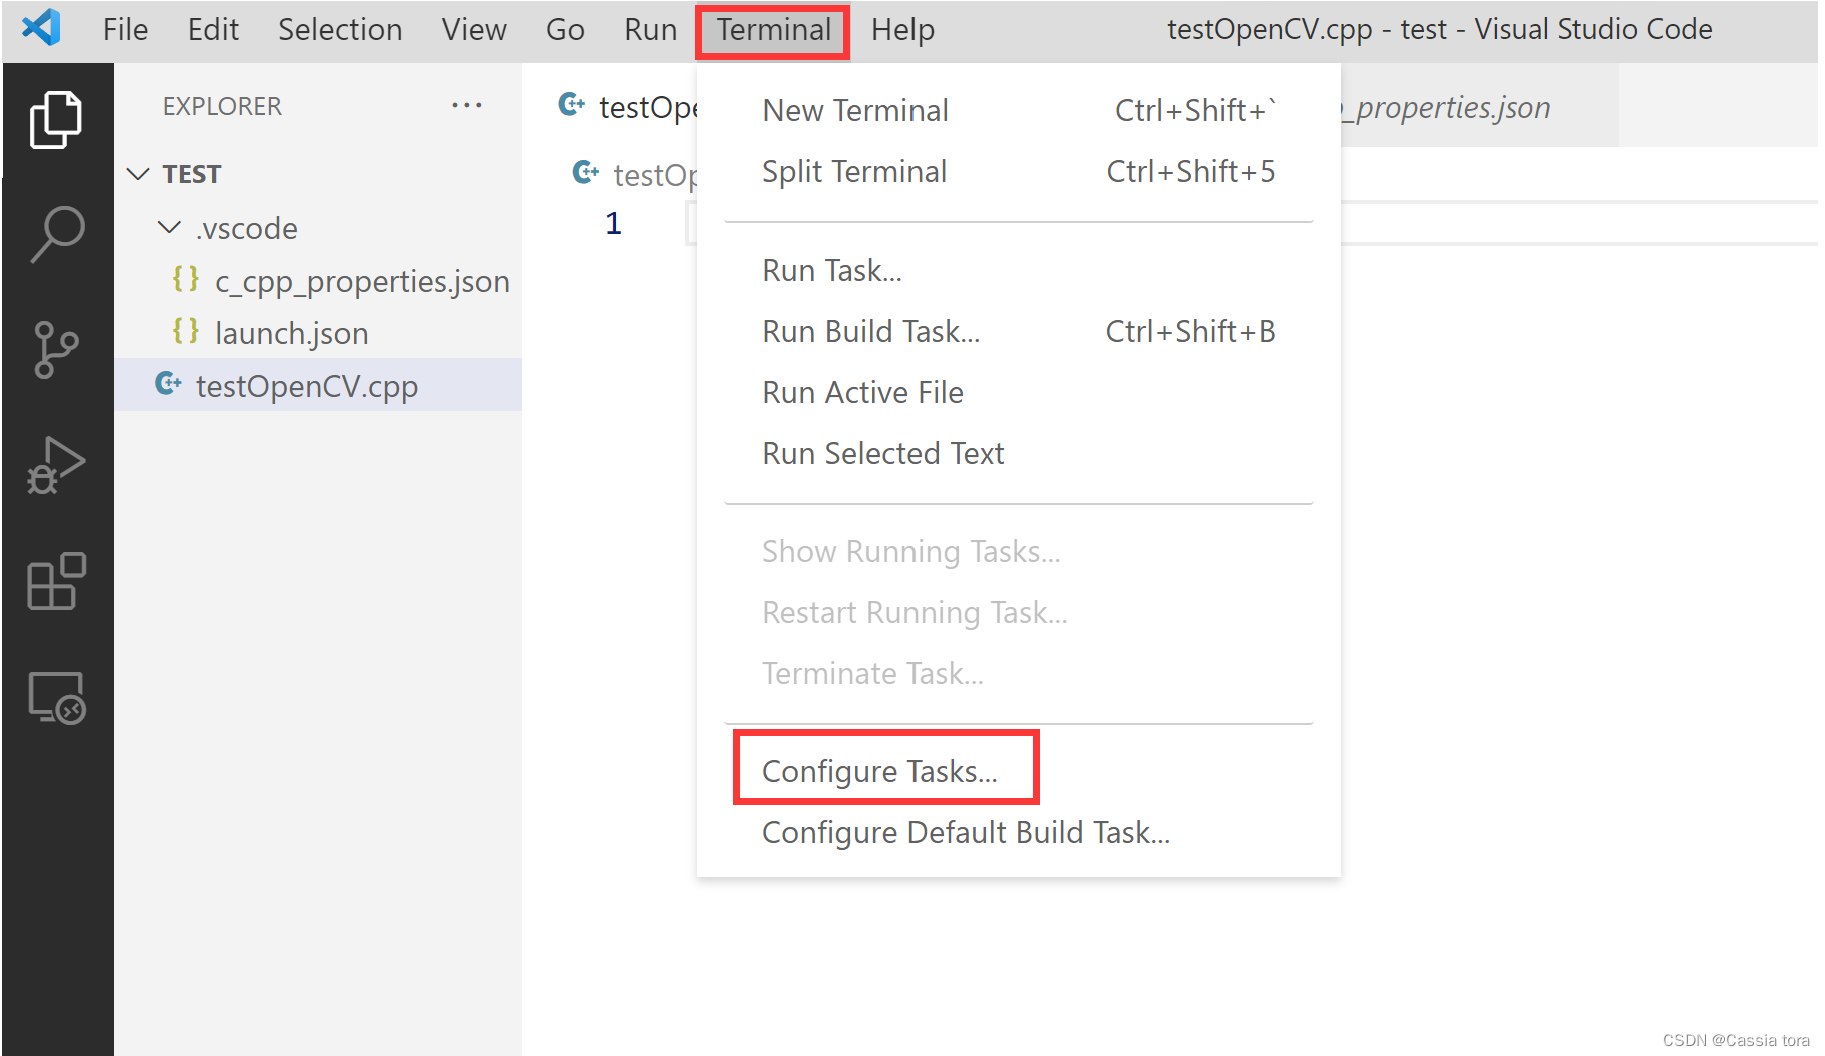Open the Source Control view icon
1825x1056 pixels.
57,350
